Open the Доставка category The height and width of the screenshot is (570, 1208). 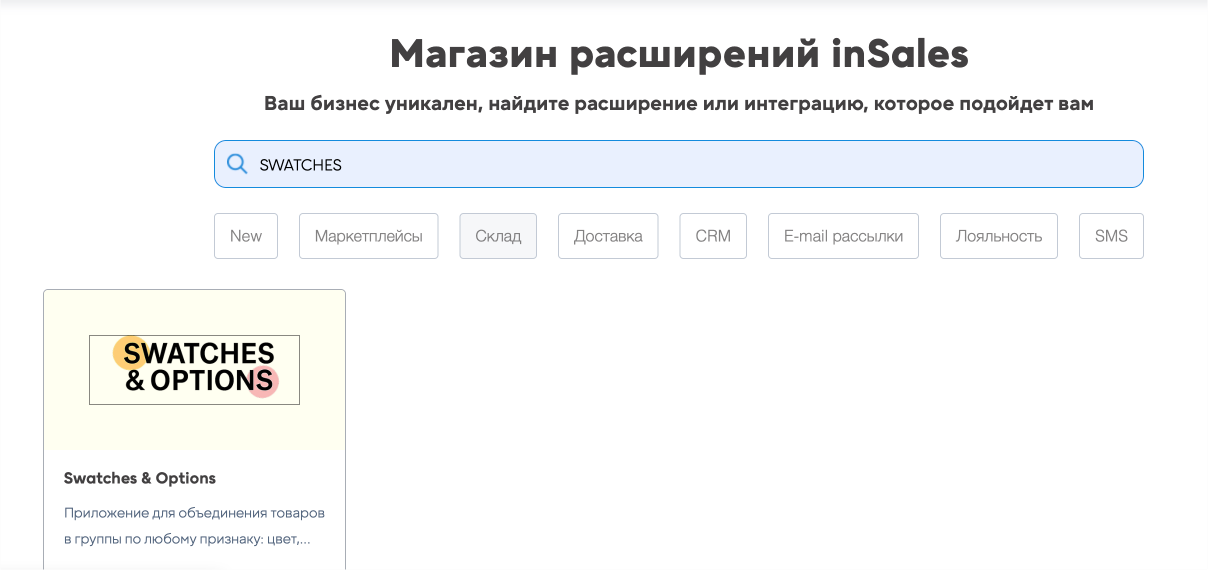[x=608, y=236]
